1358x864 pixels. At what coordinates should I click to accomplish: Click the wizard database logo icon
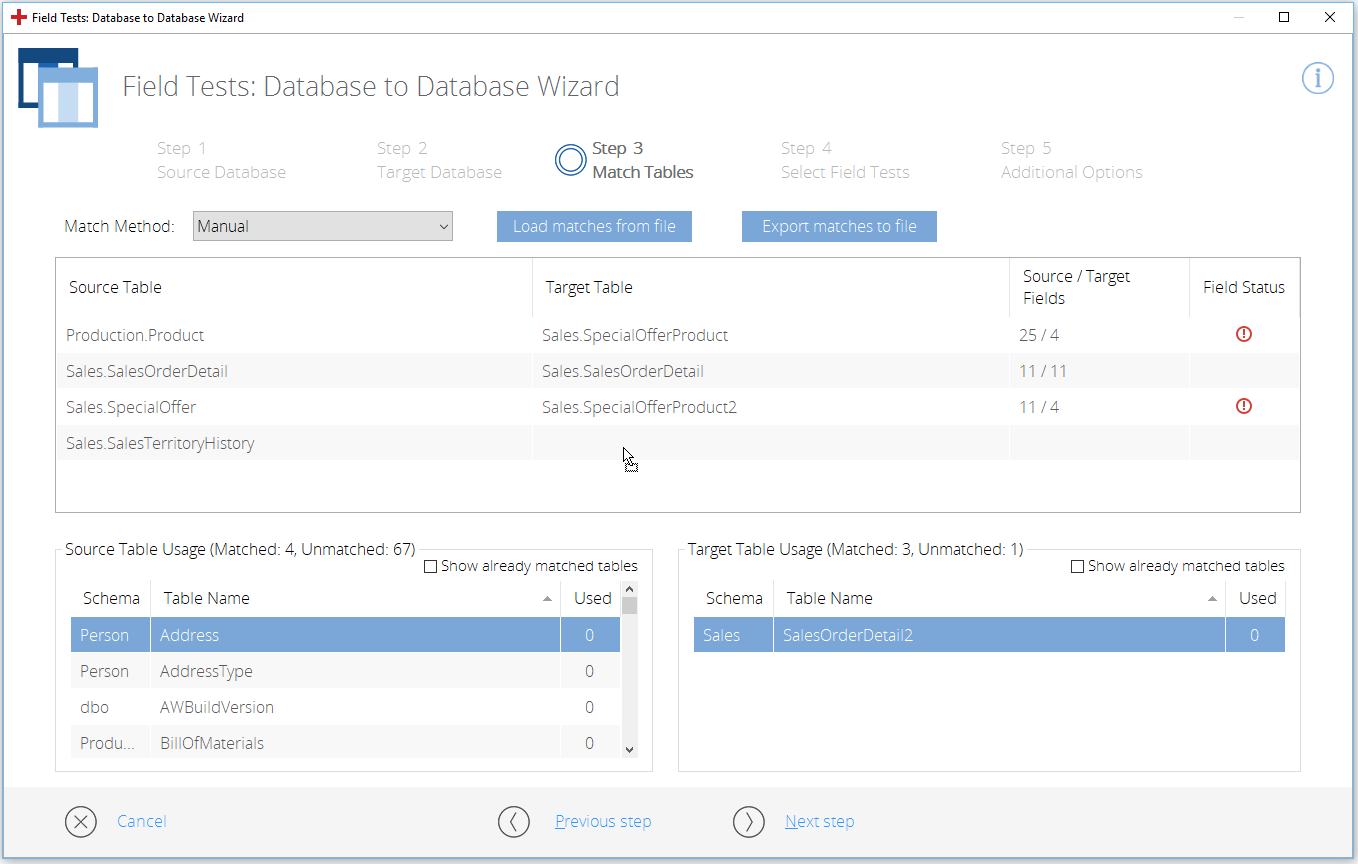coord(58,87)
